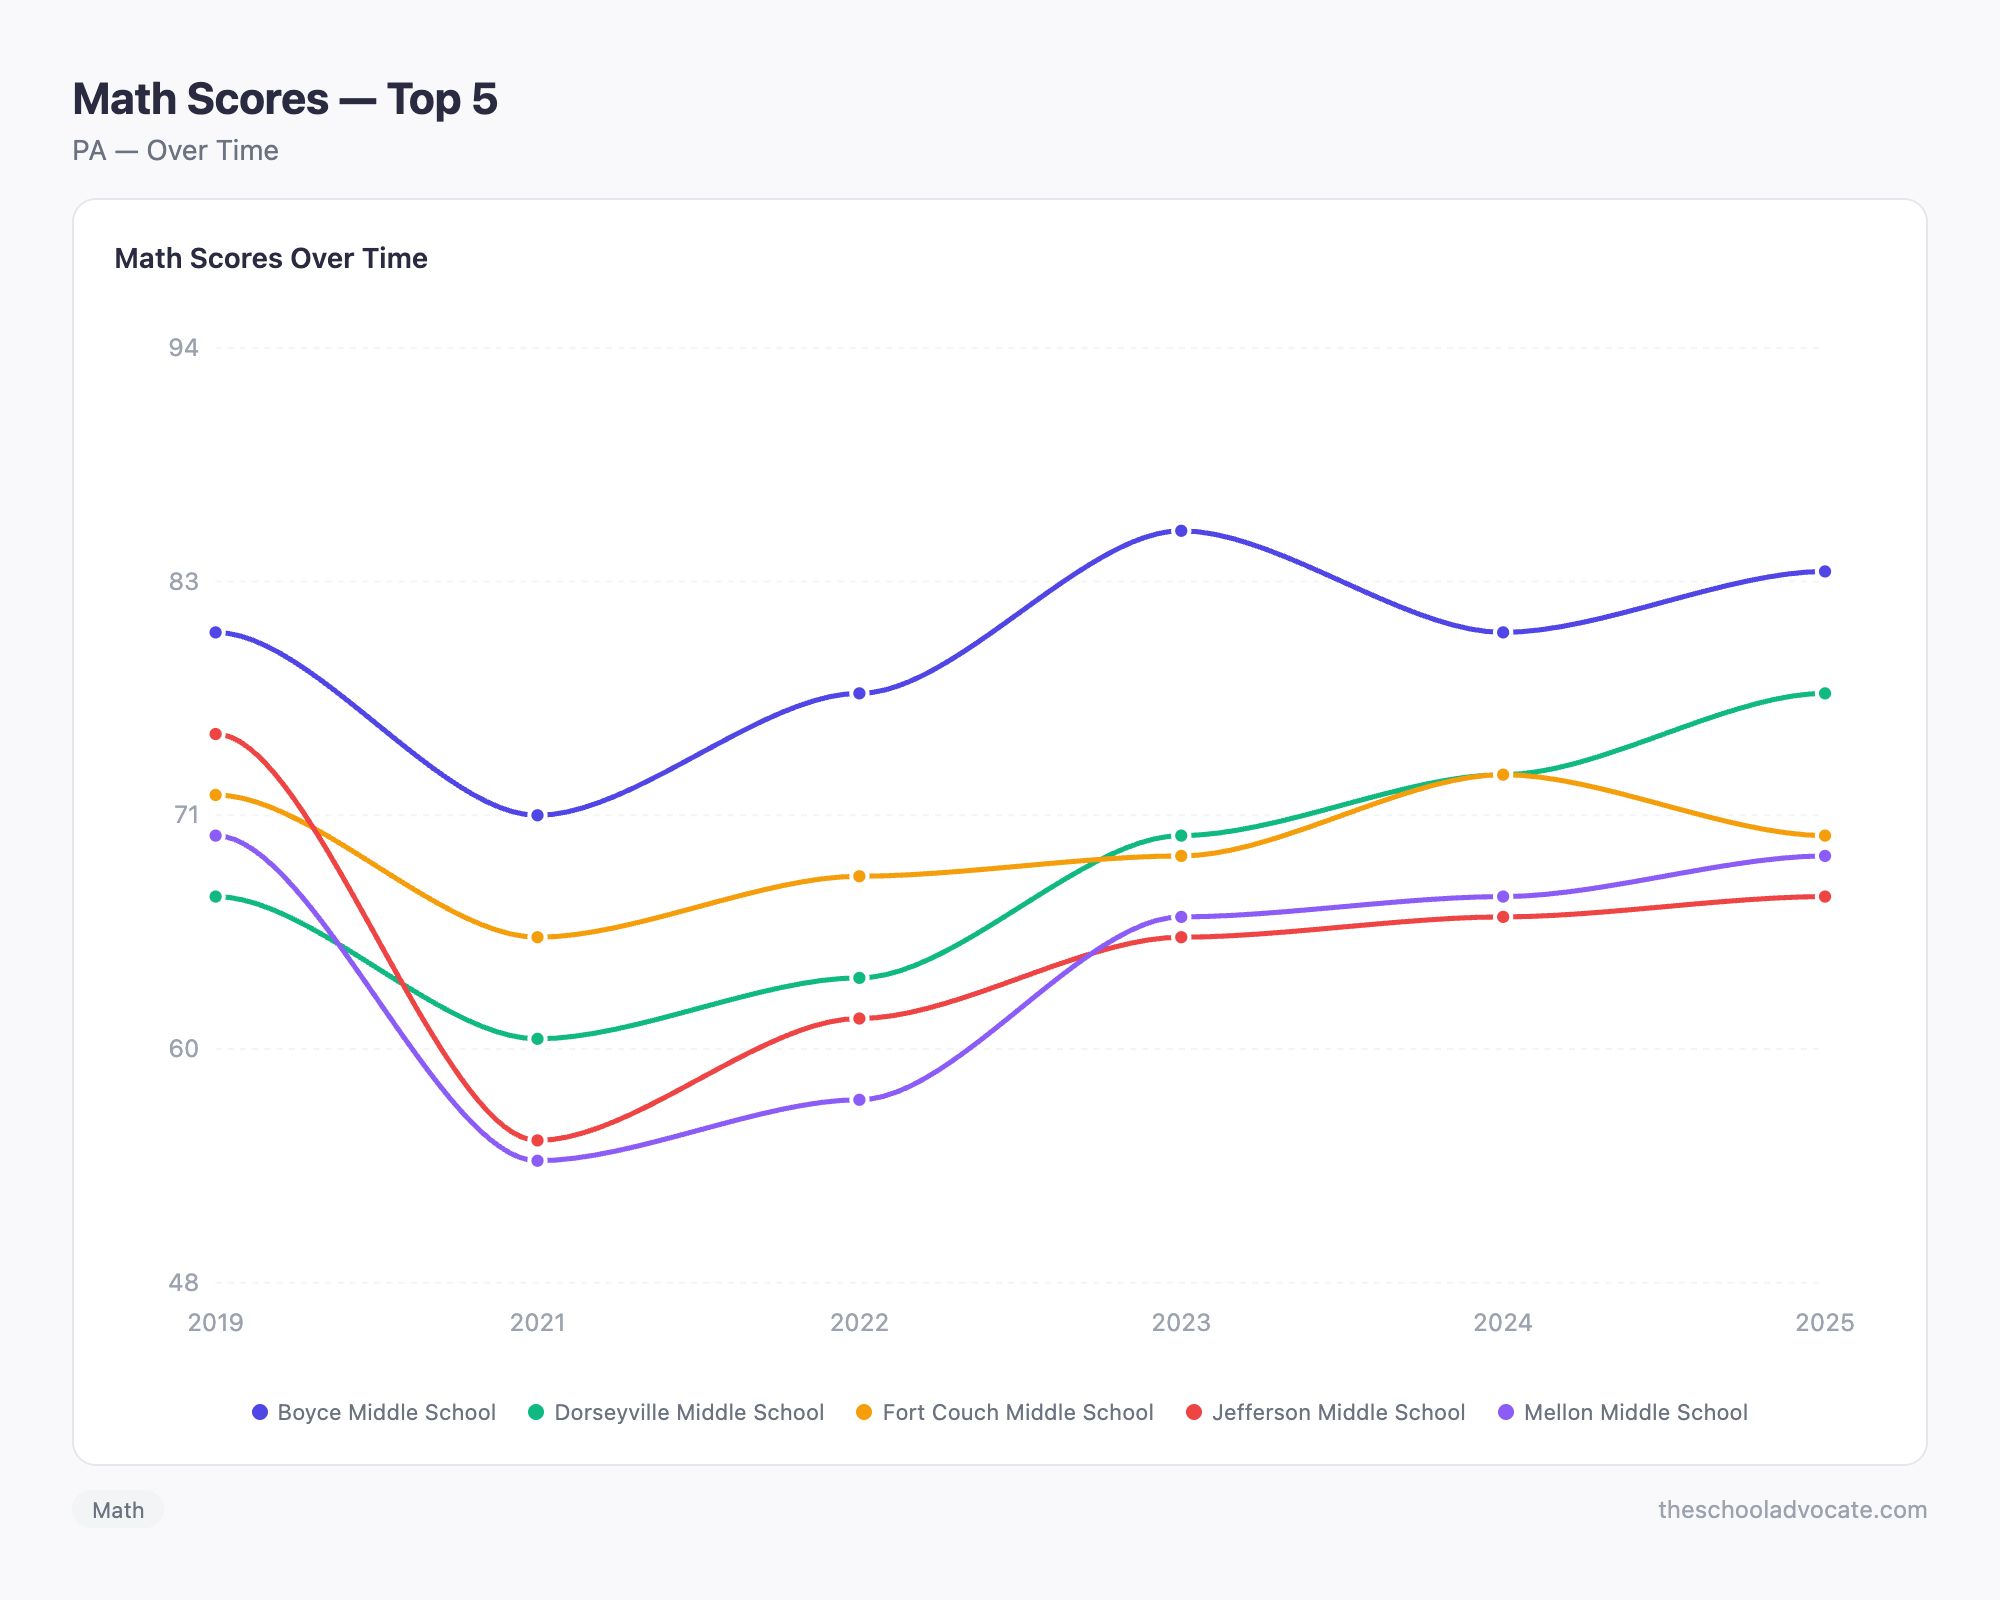Click the 2025 x-axis label
This screenshot has height=1600, width=2000.
tap(1825, 1323)
